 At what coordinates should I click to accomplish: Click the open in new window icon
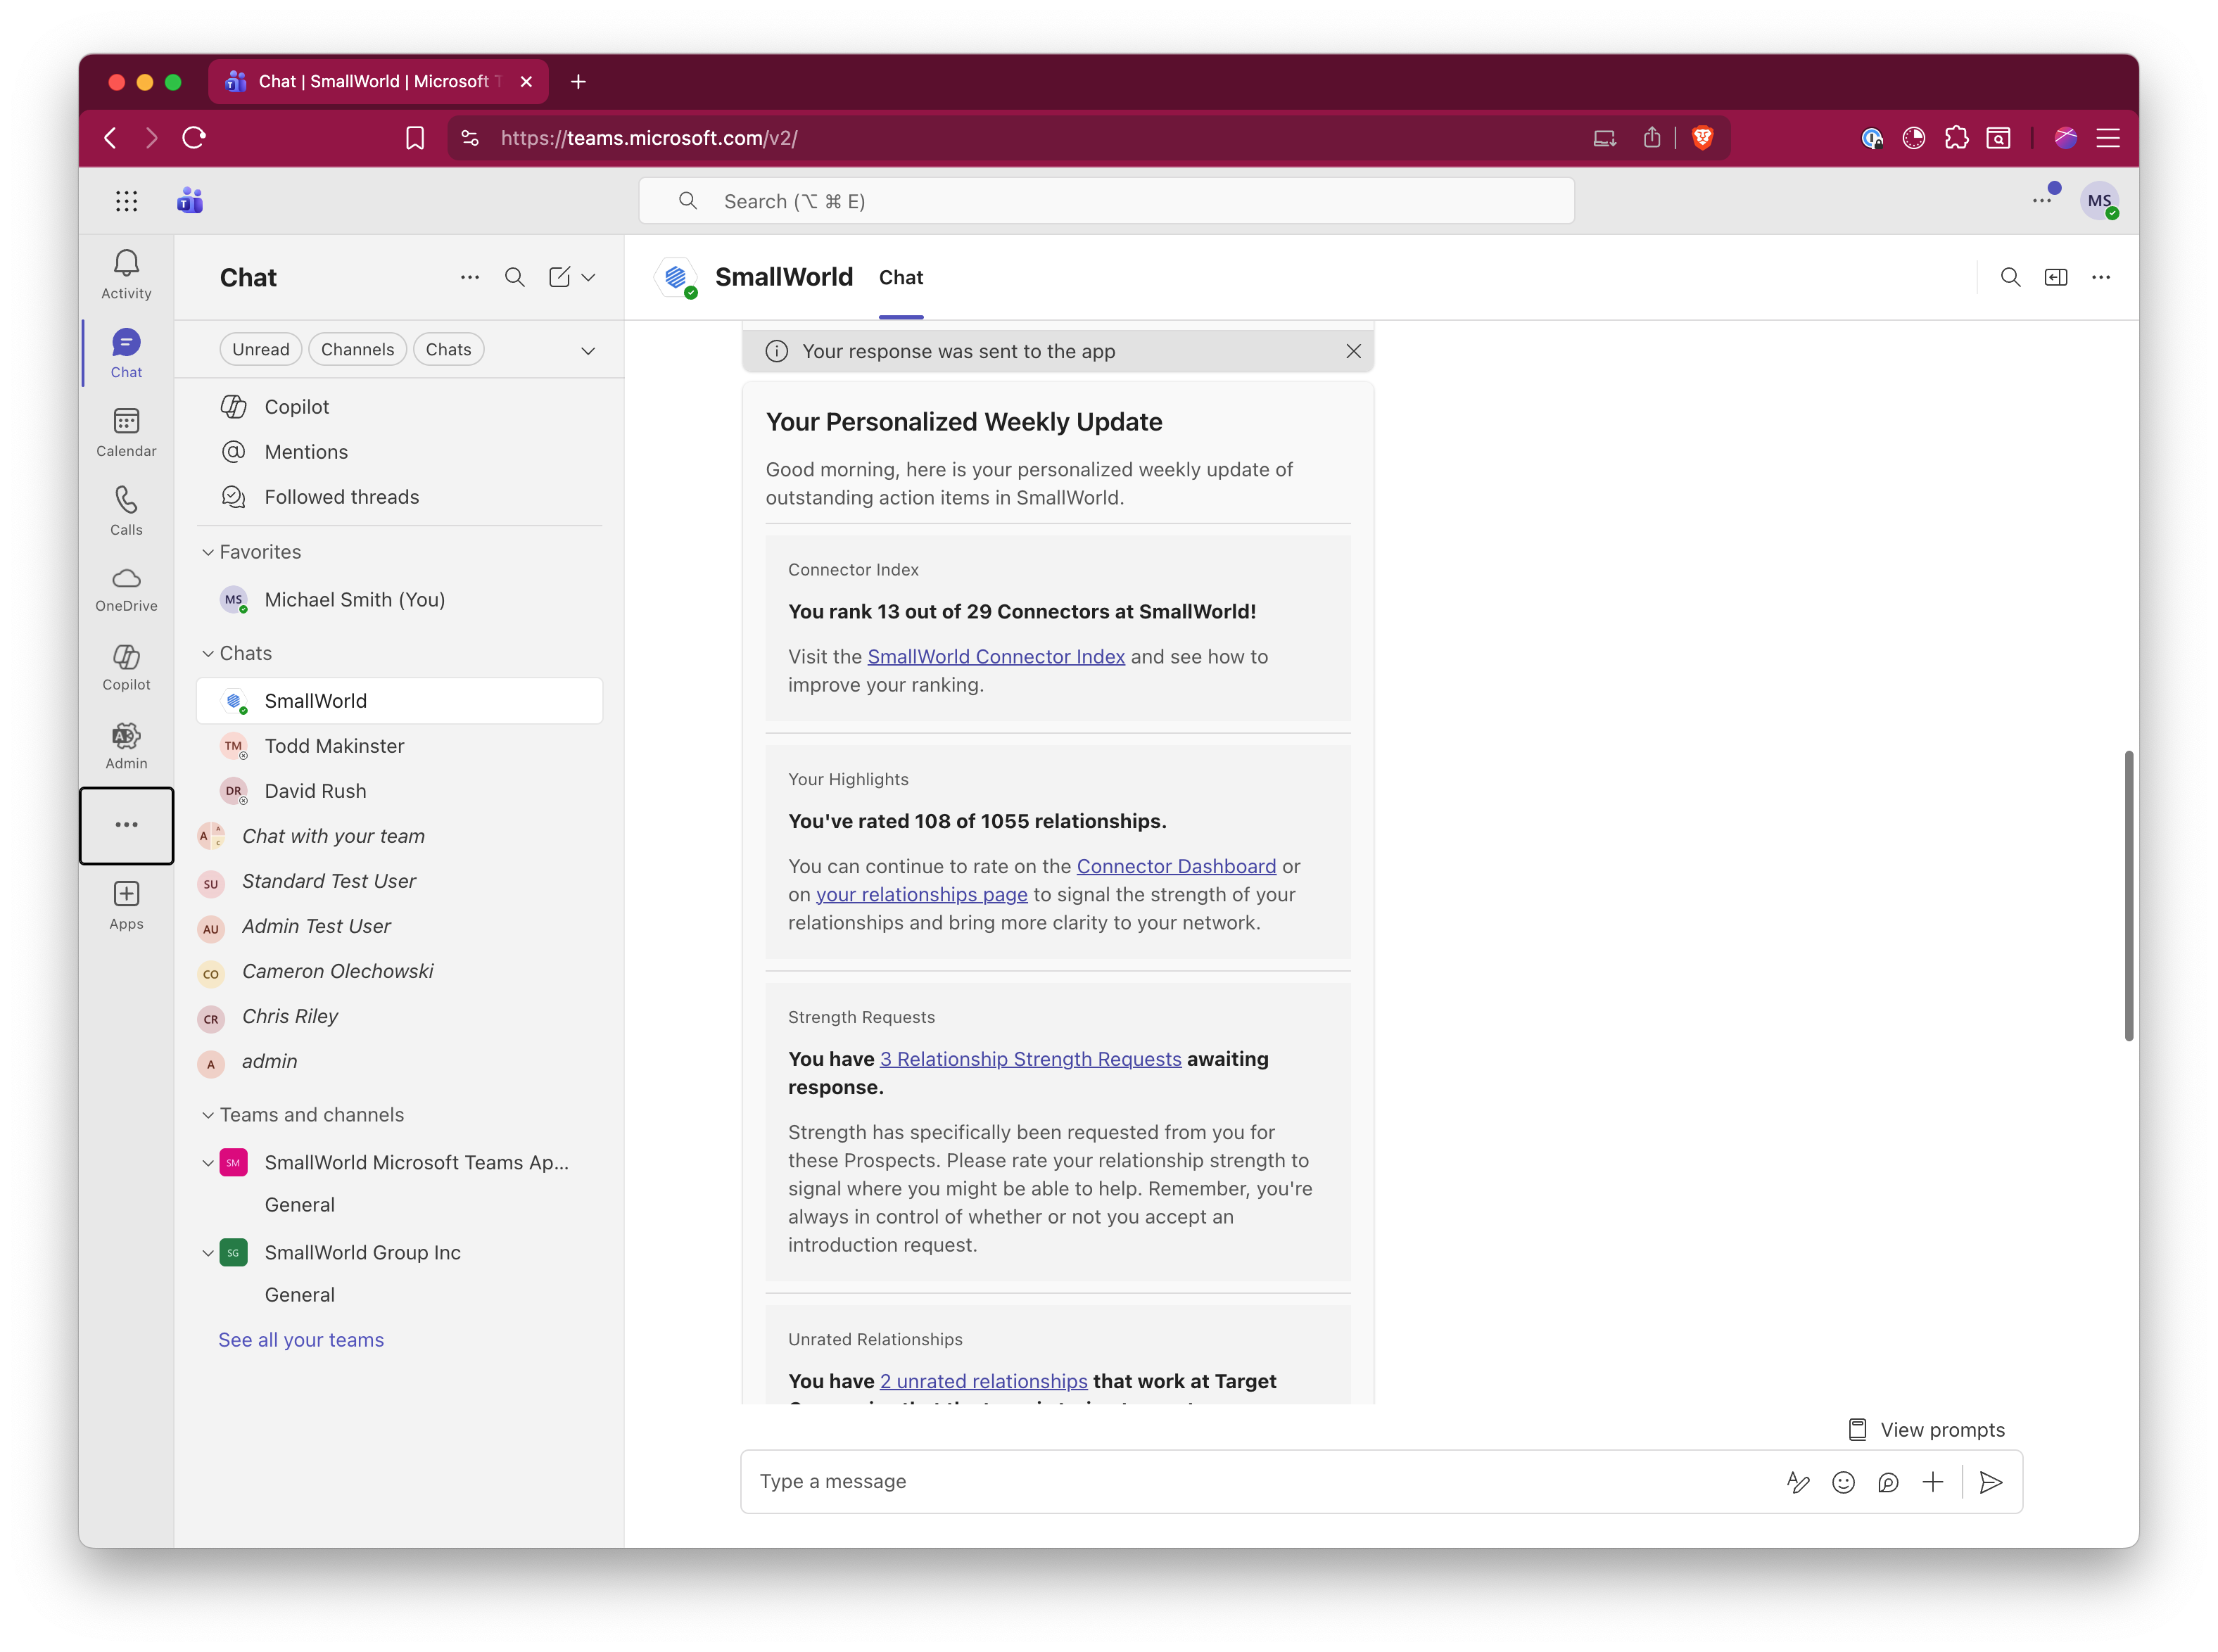coord(2055,277)
